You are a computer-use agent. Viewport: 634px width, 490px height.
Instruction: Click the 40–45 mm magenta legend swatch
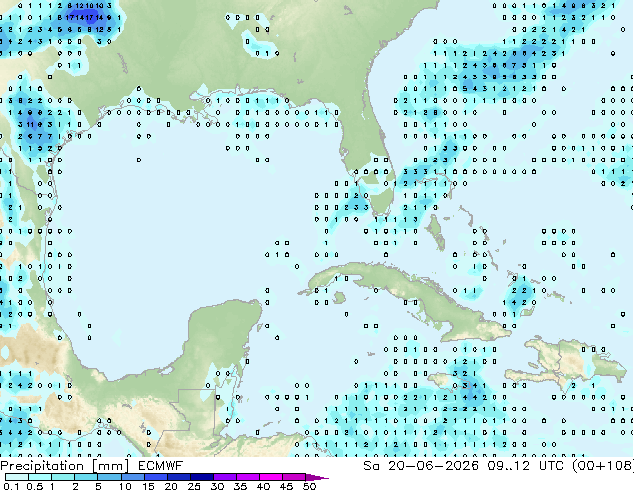(x=270, y=477)
